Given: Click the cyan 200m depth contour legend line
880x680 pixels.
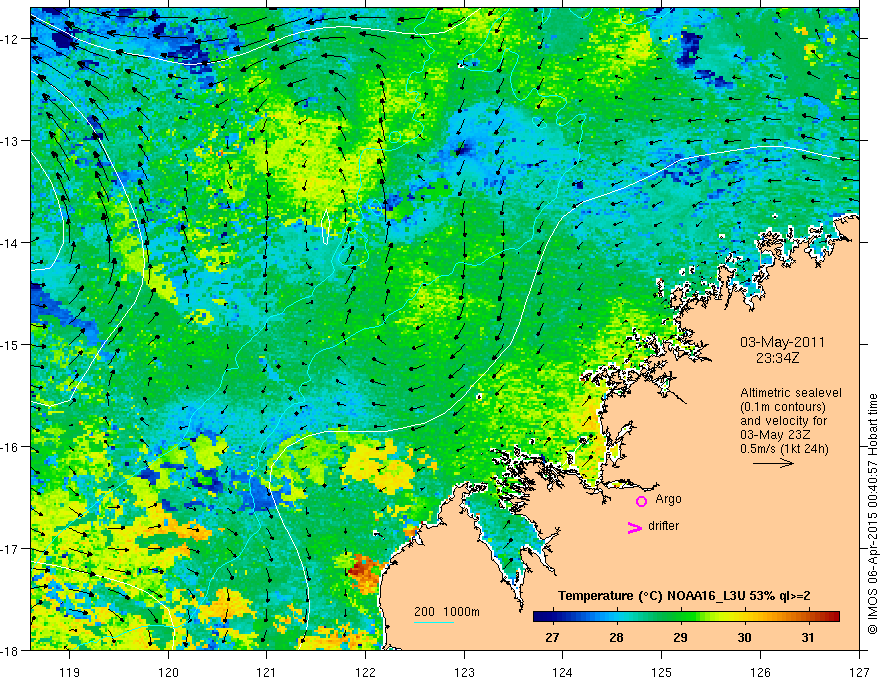Looking at the screenshot, I should click(434, 622).
